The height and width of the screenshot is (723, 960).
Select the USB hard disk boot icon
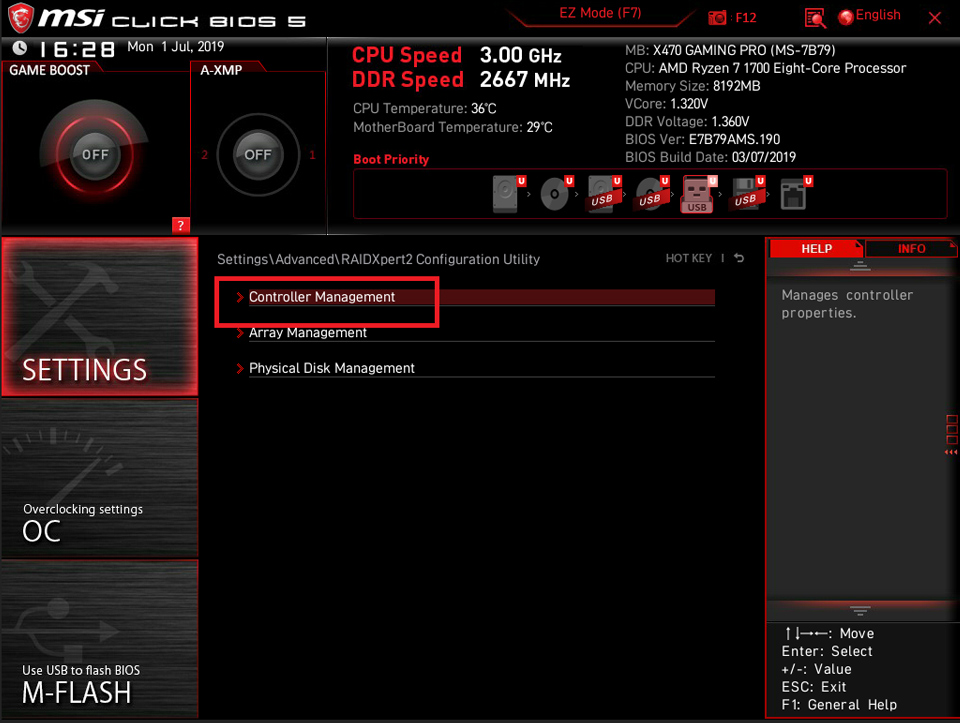(x=604, y=193)
